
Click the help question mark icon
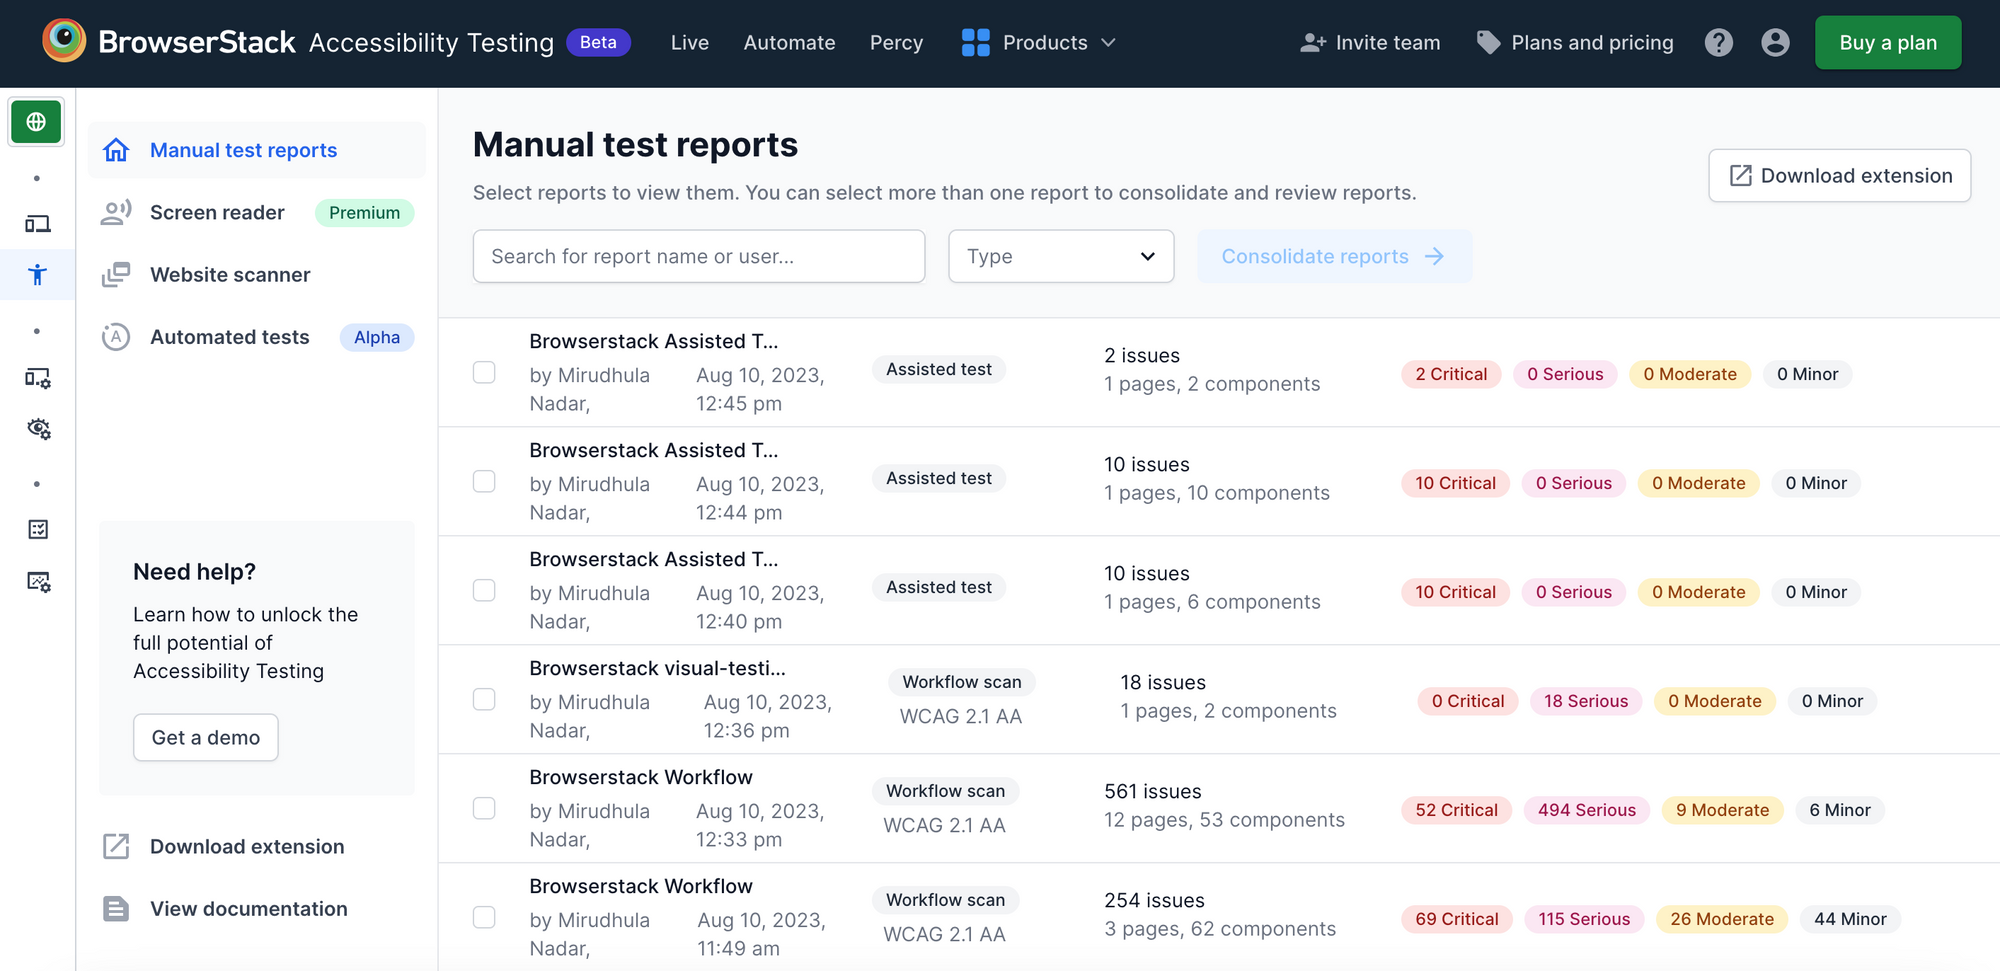(x=1718, y=42)
